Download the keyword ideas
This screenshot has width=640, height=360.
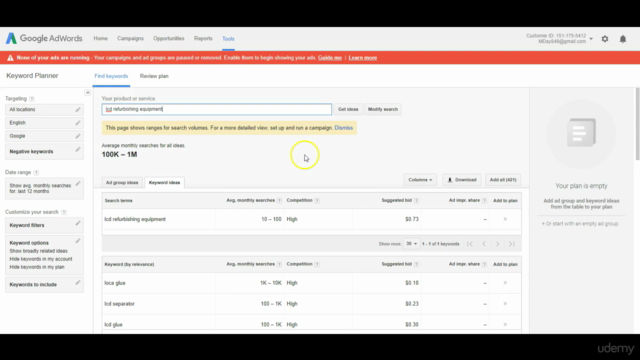point(462,180)
